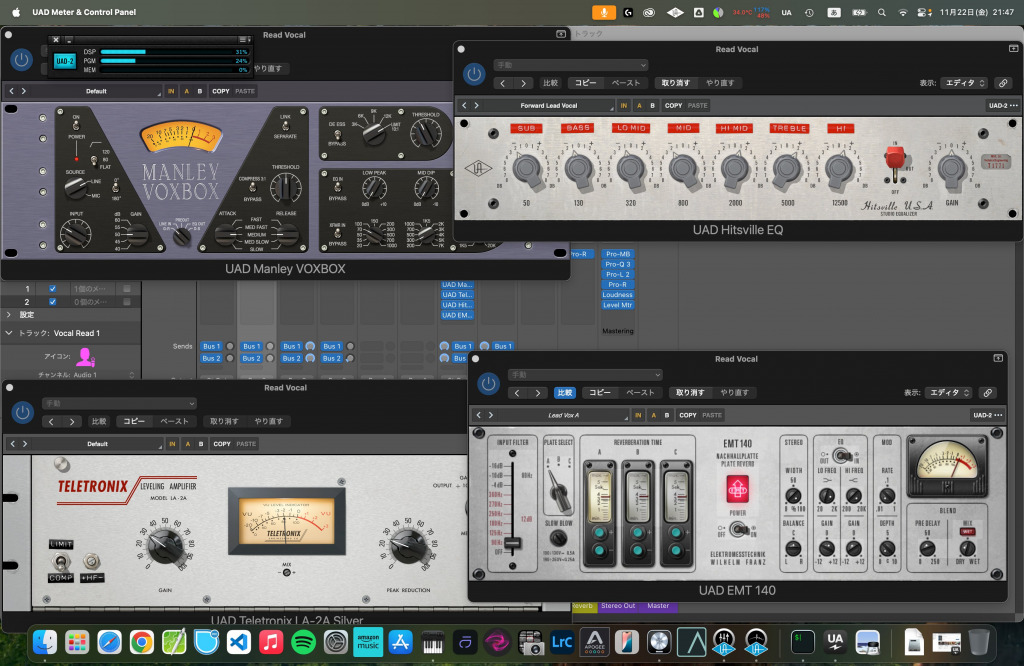Click the pink vocal track icon
Viewport: 1024px width, 666px height.
[x=85, y=356]
